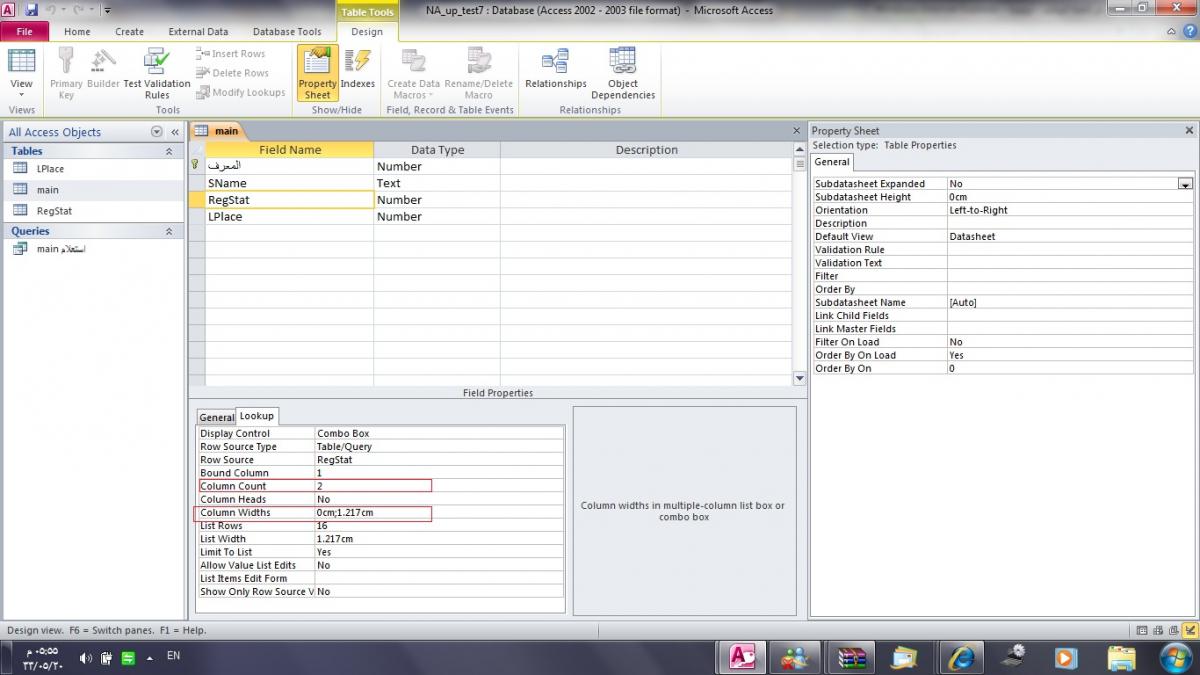Click the Design View status bar icon
The height and width of the screenshot is (675, 1200).
pos(1189,630)
